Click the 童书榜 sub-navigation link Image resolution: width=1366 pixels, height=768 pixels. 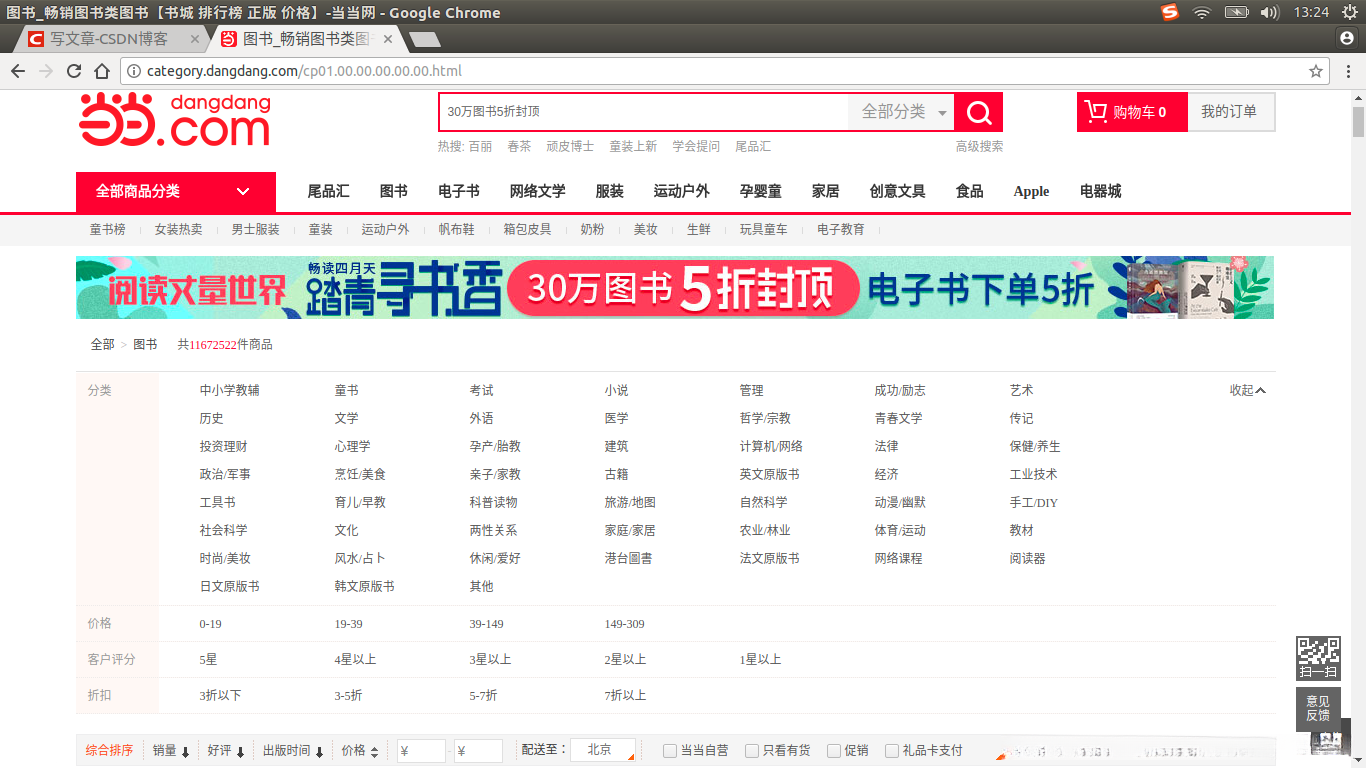(x=108, y=230)
